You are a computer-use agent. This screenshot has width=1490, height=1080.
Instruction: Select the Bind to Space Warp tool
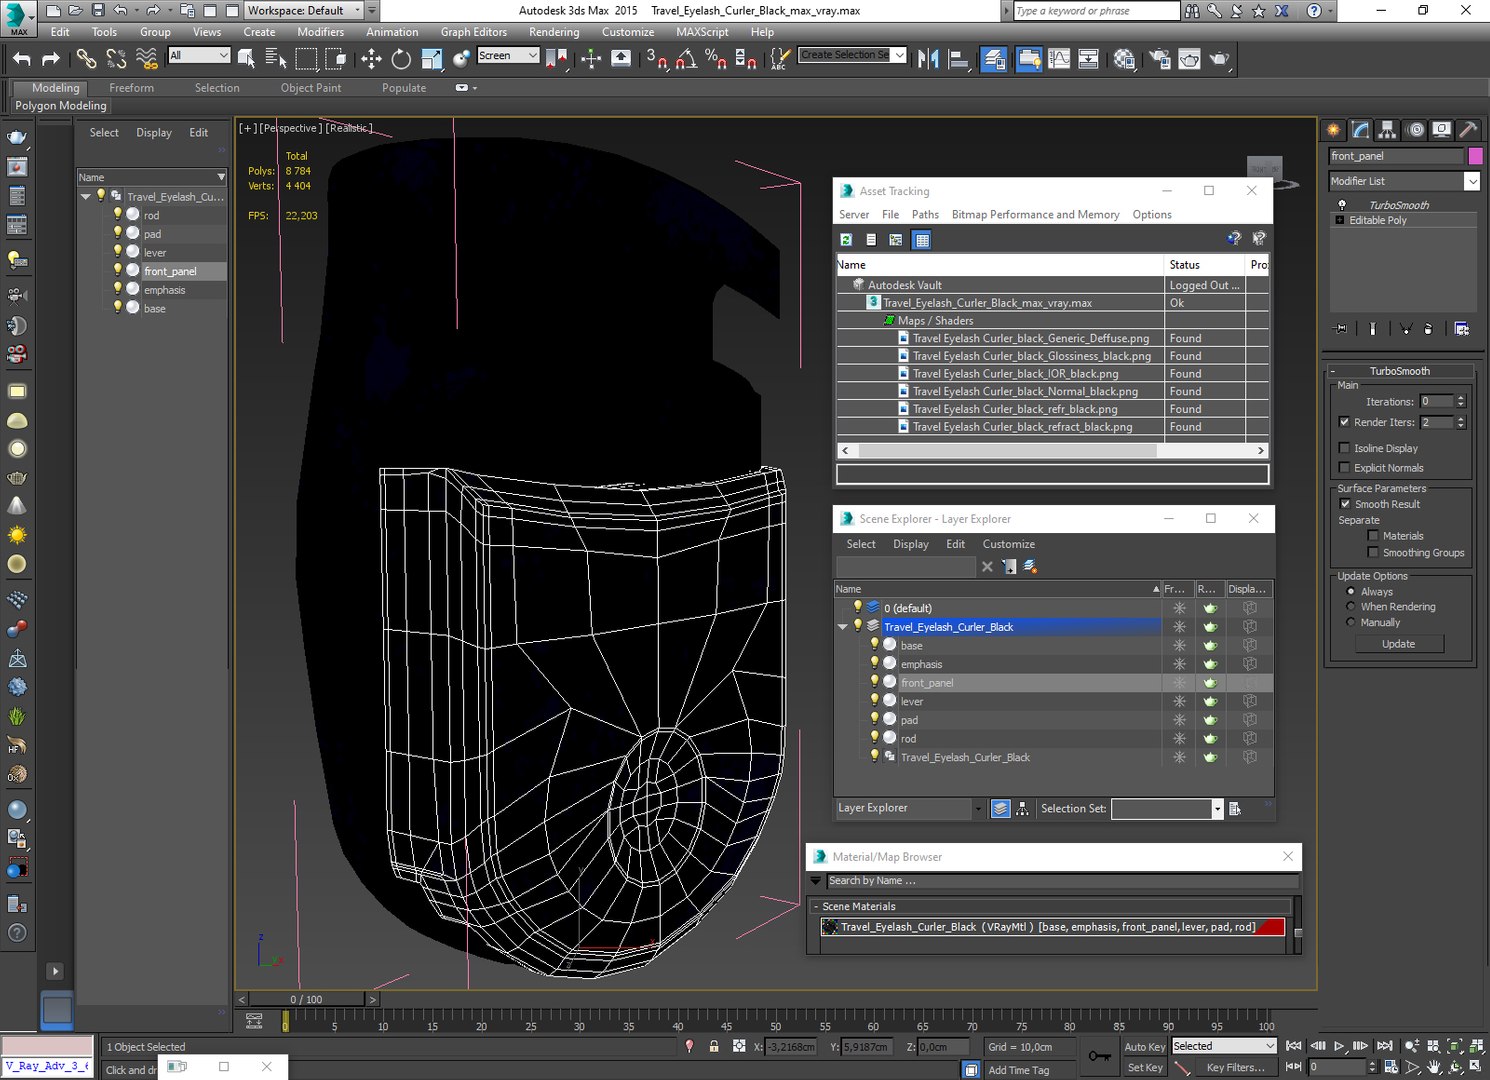click(x=147, y=59)
